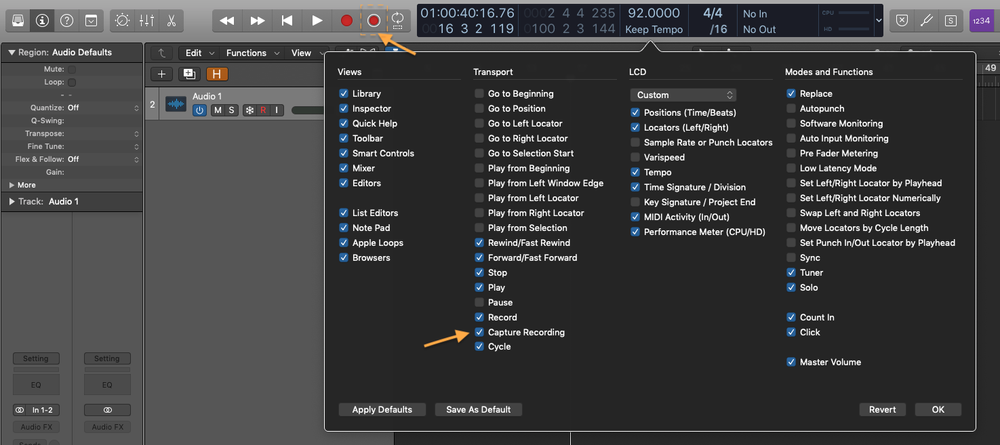1000x445 pixels.
Task: Toggle the Solo S icon in control bar
Action: click(x=950, y=20)
